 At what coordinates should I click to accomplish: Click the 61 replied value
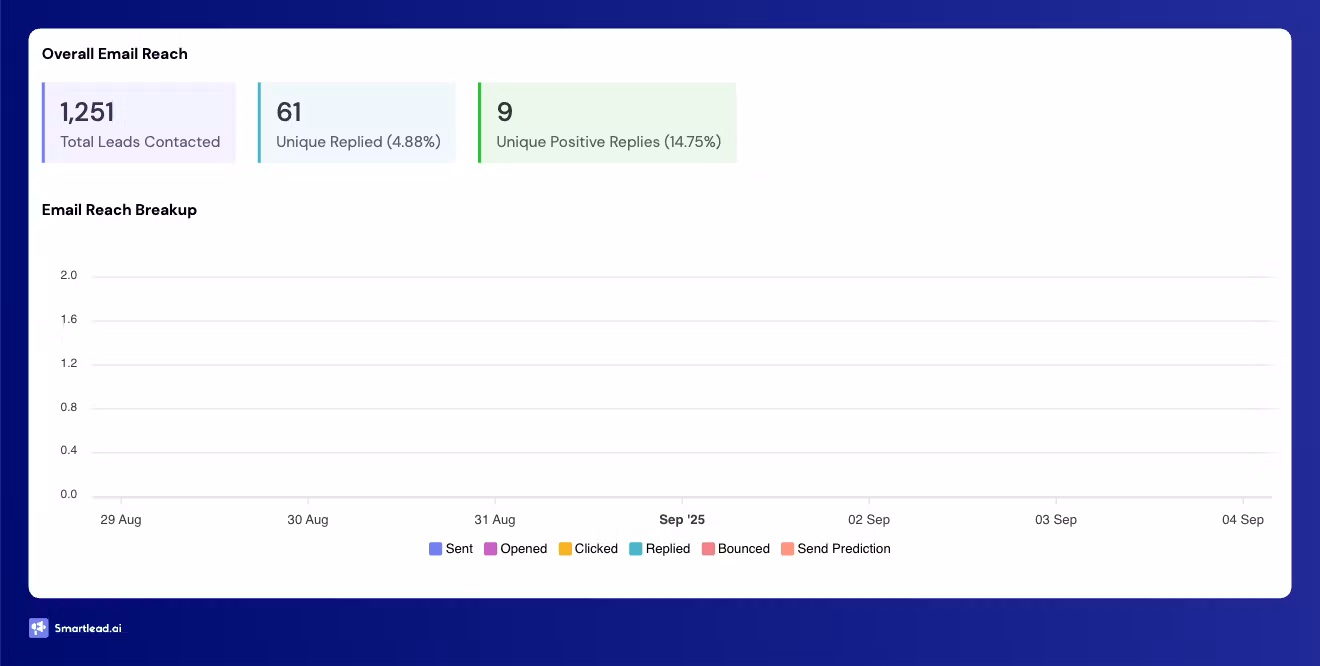click(x=289, y=112)
